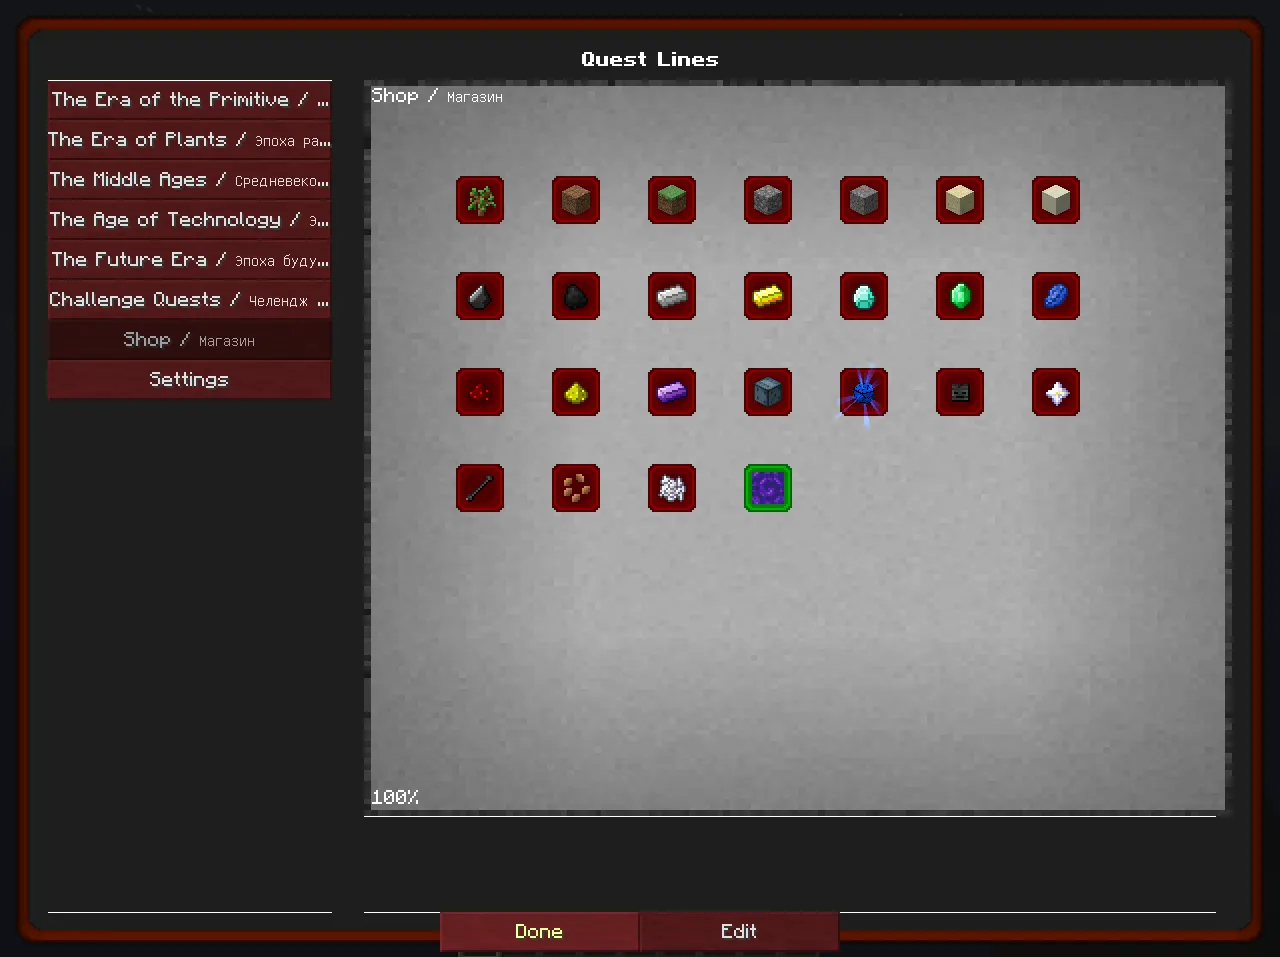Image resolution: width=1280 pixels, height=957 pixels.
Task: Select the wither skeleton skull quest icon
Action: point(960,392)
